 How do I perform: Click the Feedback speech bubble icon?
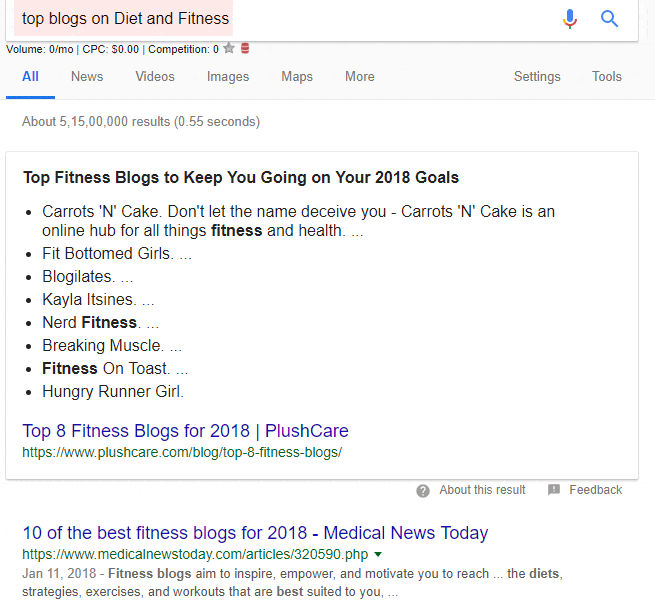[554, 490]
